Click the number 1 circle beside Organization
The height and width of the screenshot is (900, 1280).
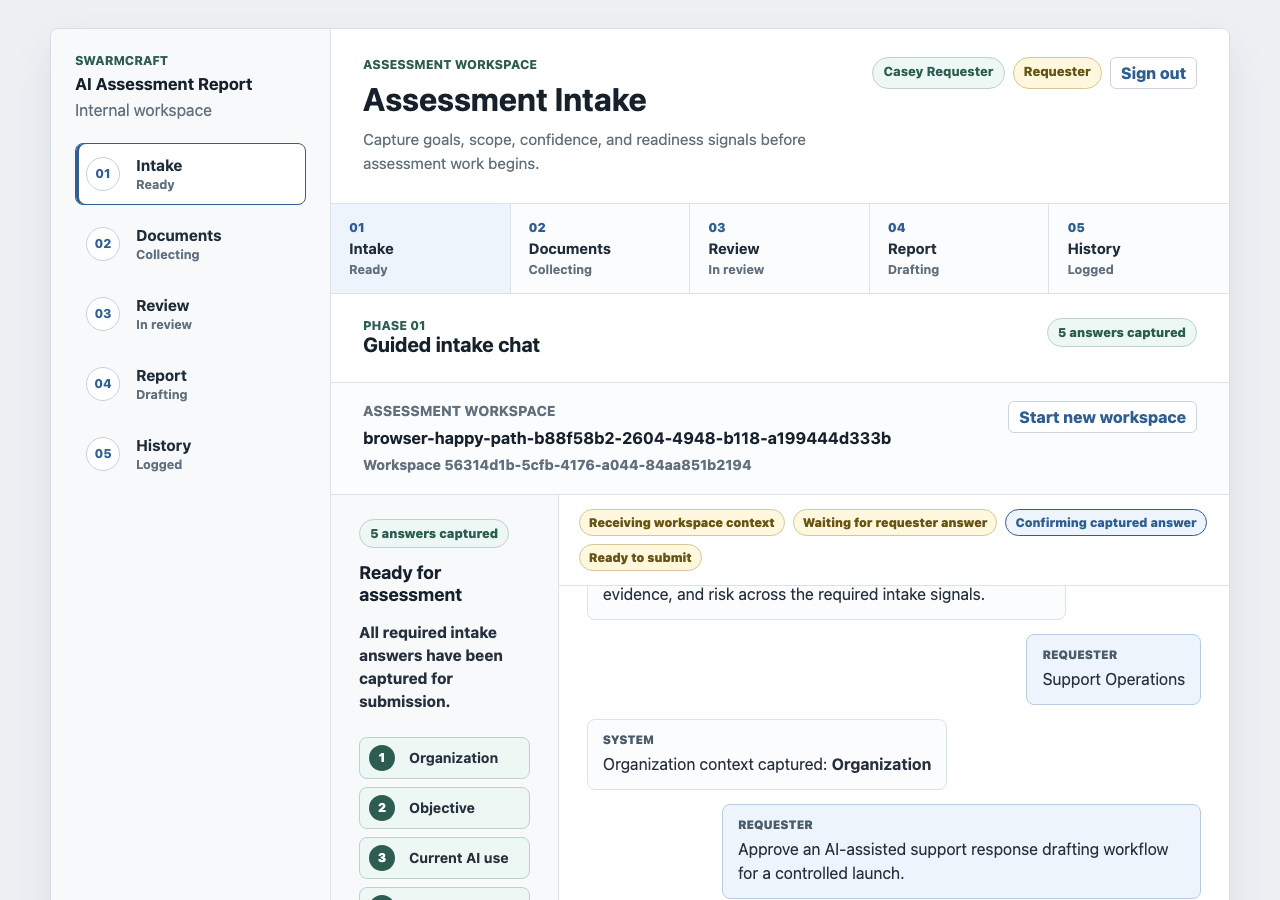(381, 758)
